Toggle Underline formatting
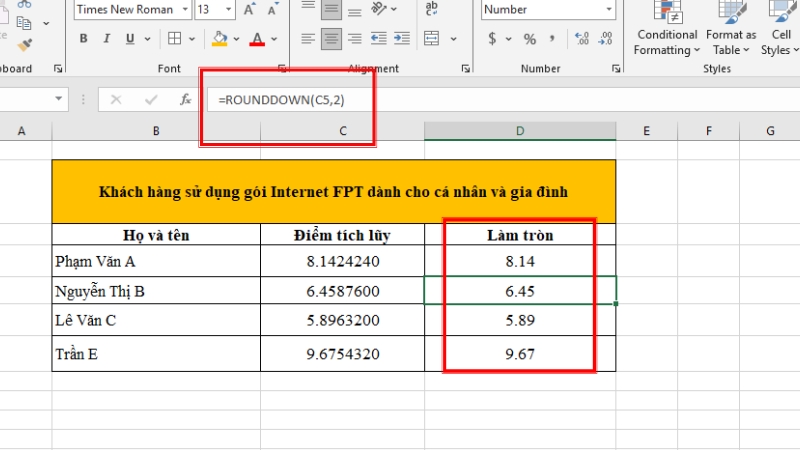This screenshot has height=450, width=800. coord(130,39)
